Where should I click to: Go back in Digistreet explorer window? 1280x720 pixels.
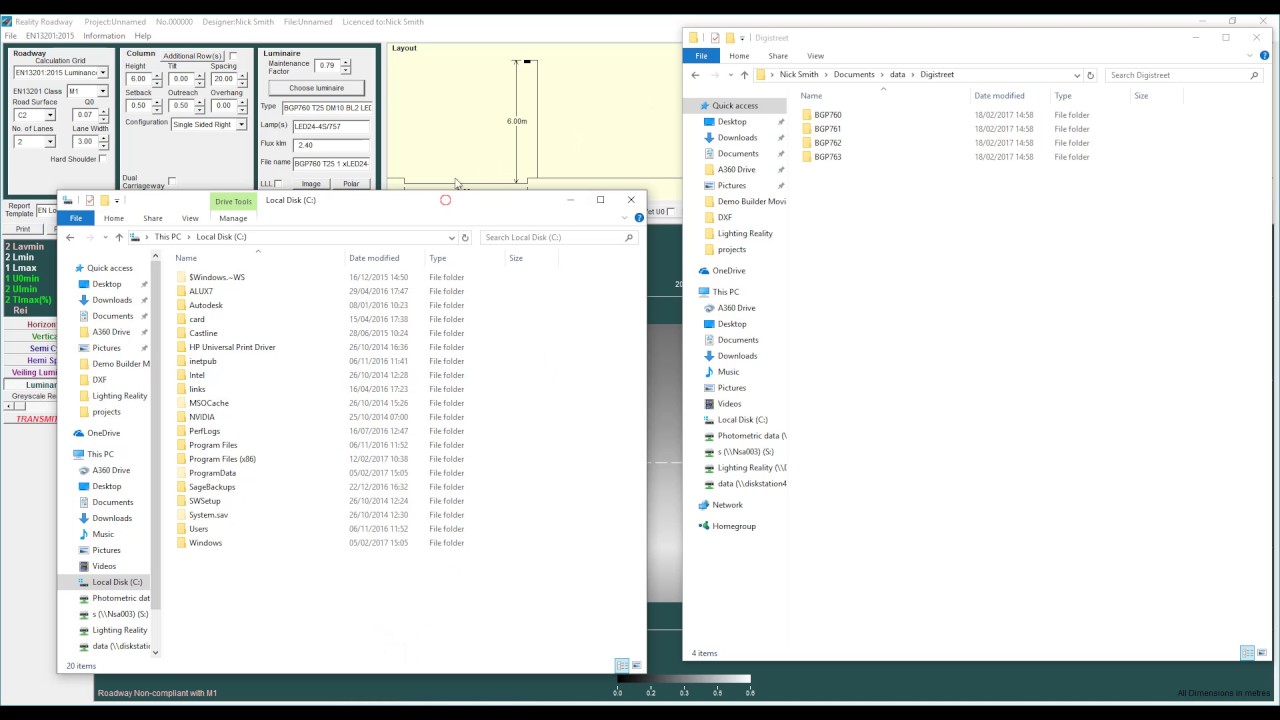pos(696,75)
